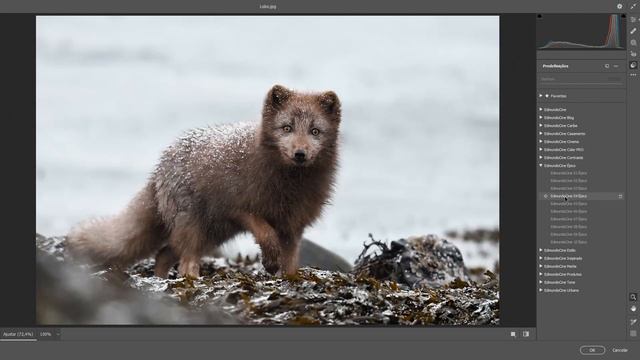Expand the Favoritos preset group
The height and width of the screenshot is (360, 640).
click(541, 96)
